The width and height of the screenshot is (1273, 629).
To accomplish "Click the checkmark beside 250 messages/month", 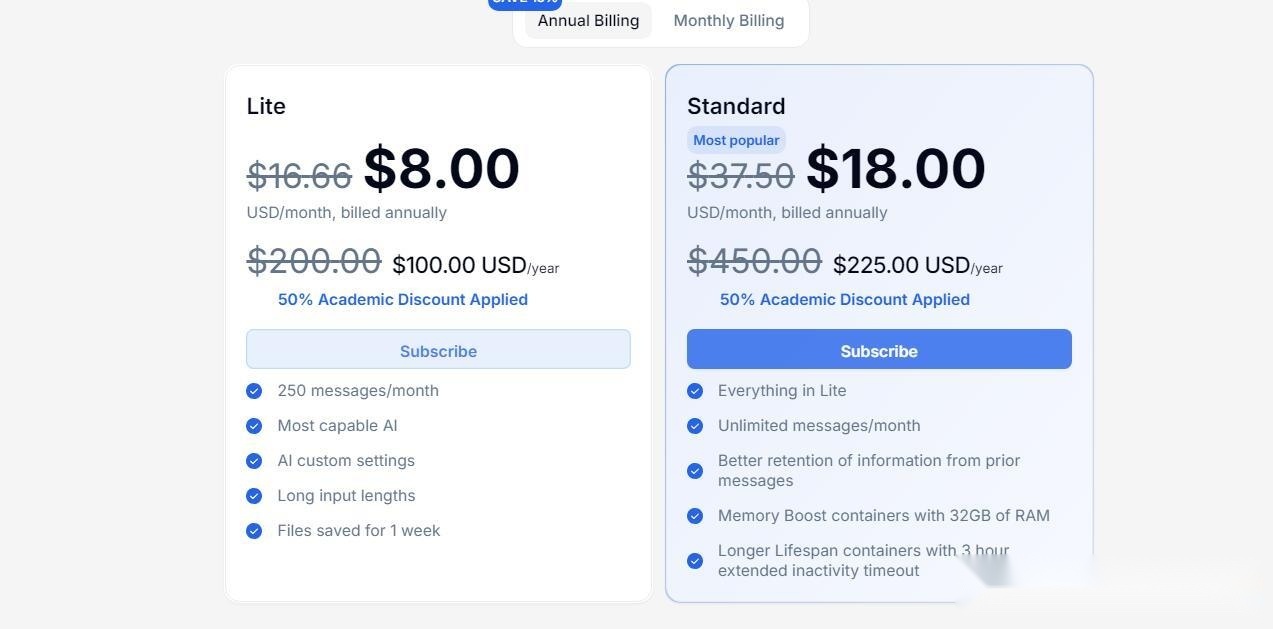I will click(254, 391).
